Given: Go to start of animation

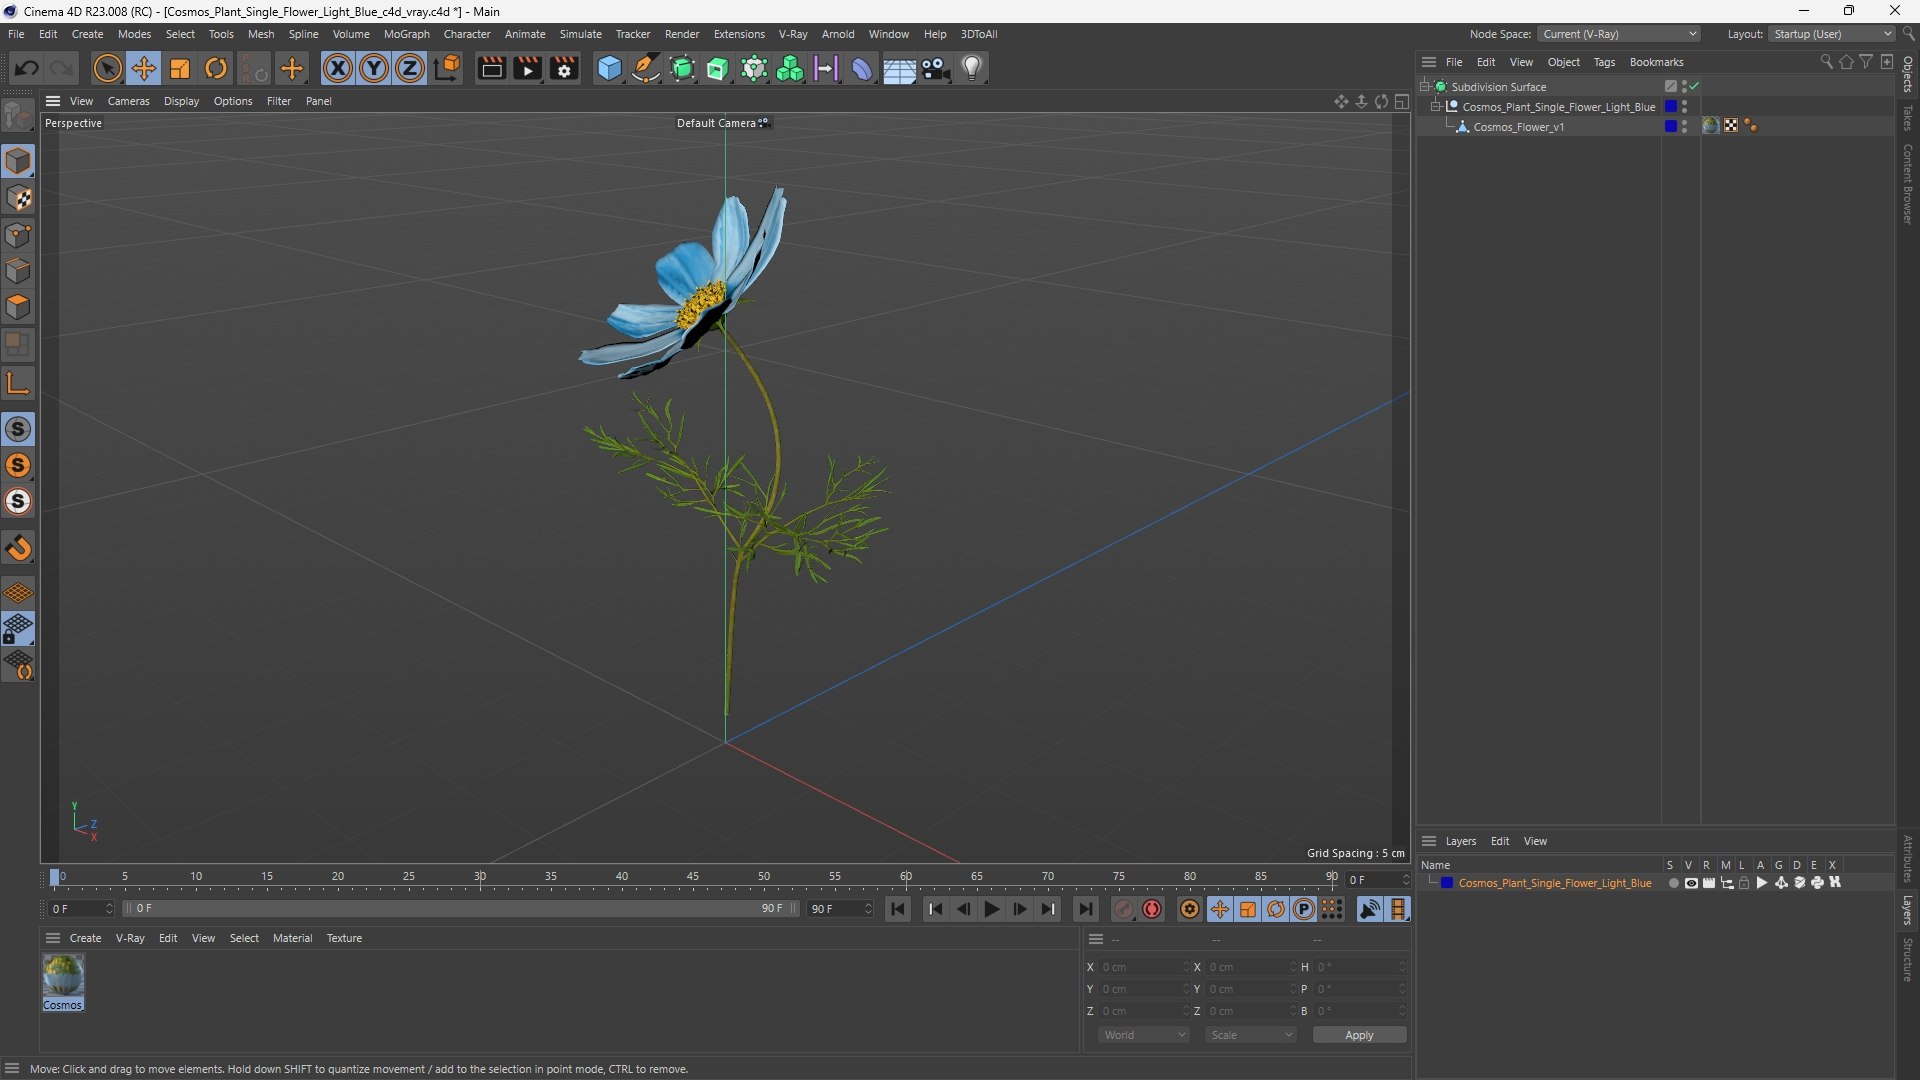Looking at the screenshot, I should (x=898, y=909).
